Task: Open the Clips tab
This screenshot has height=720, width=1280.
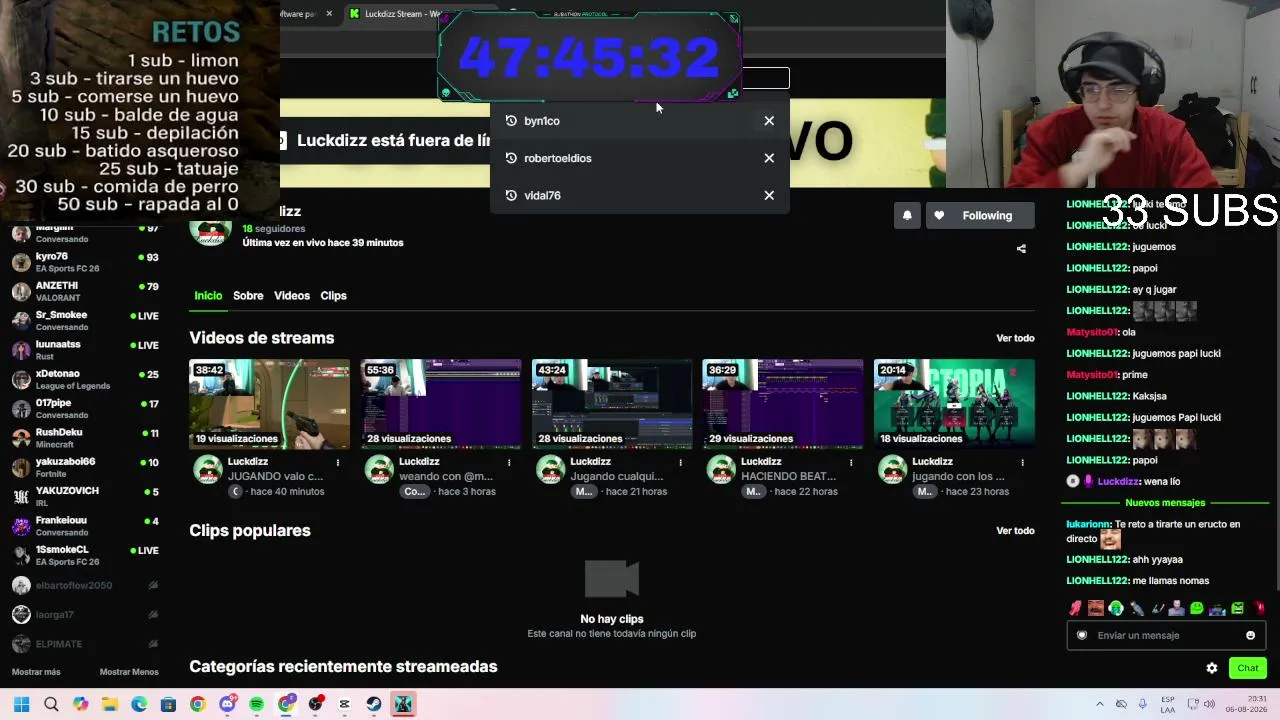Action: tap(333, 296)
